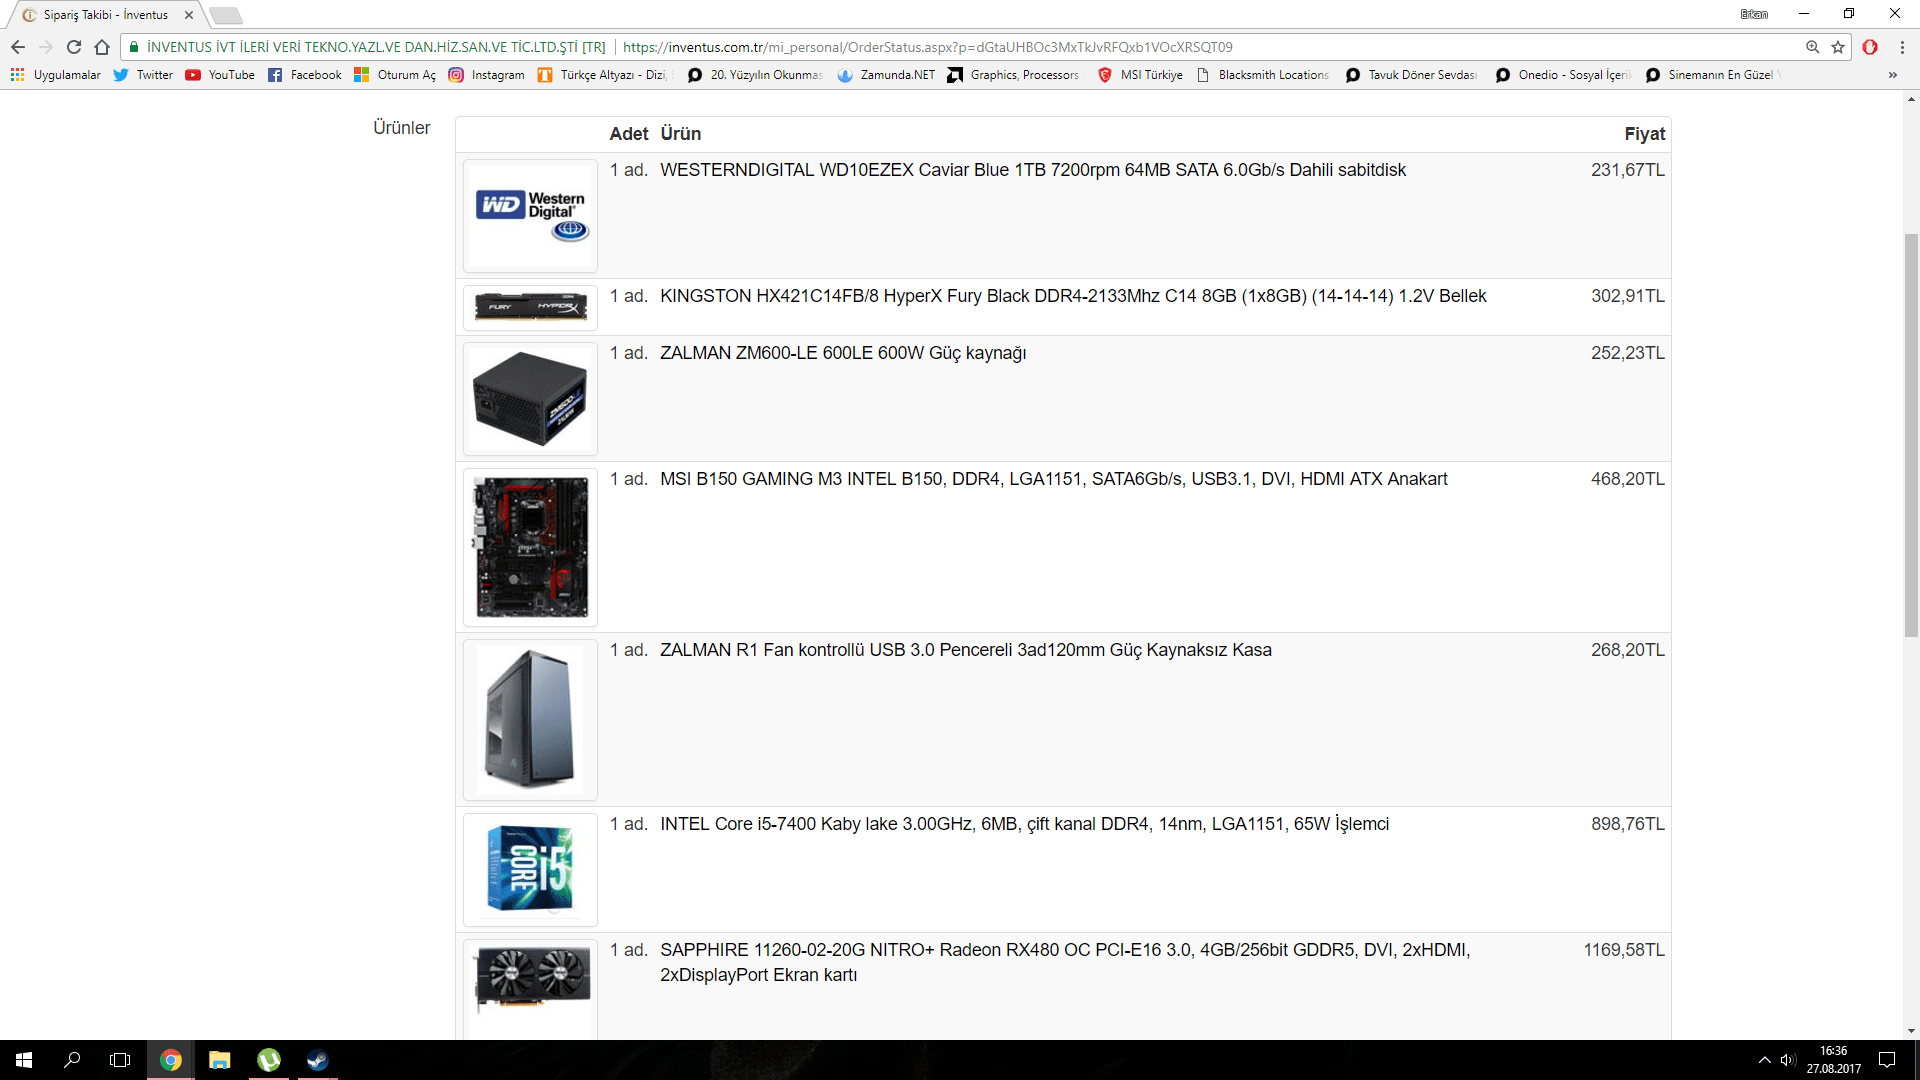1920x1080 pixels.
Task: Click the Opera extension icon in toolbar
Action: pos(1870,47)
